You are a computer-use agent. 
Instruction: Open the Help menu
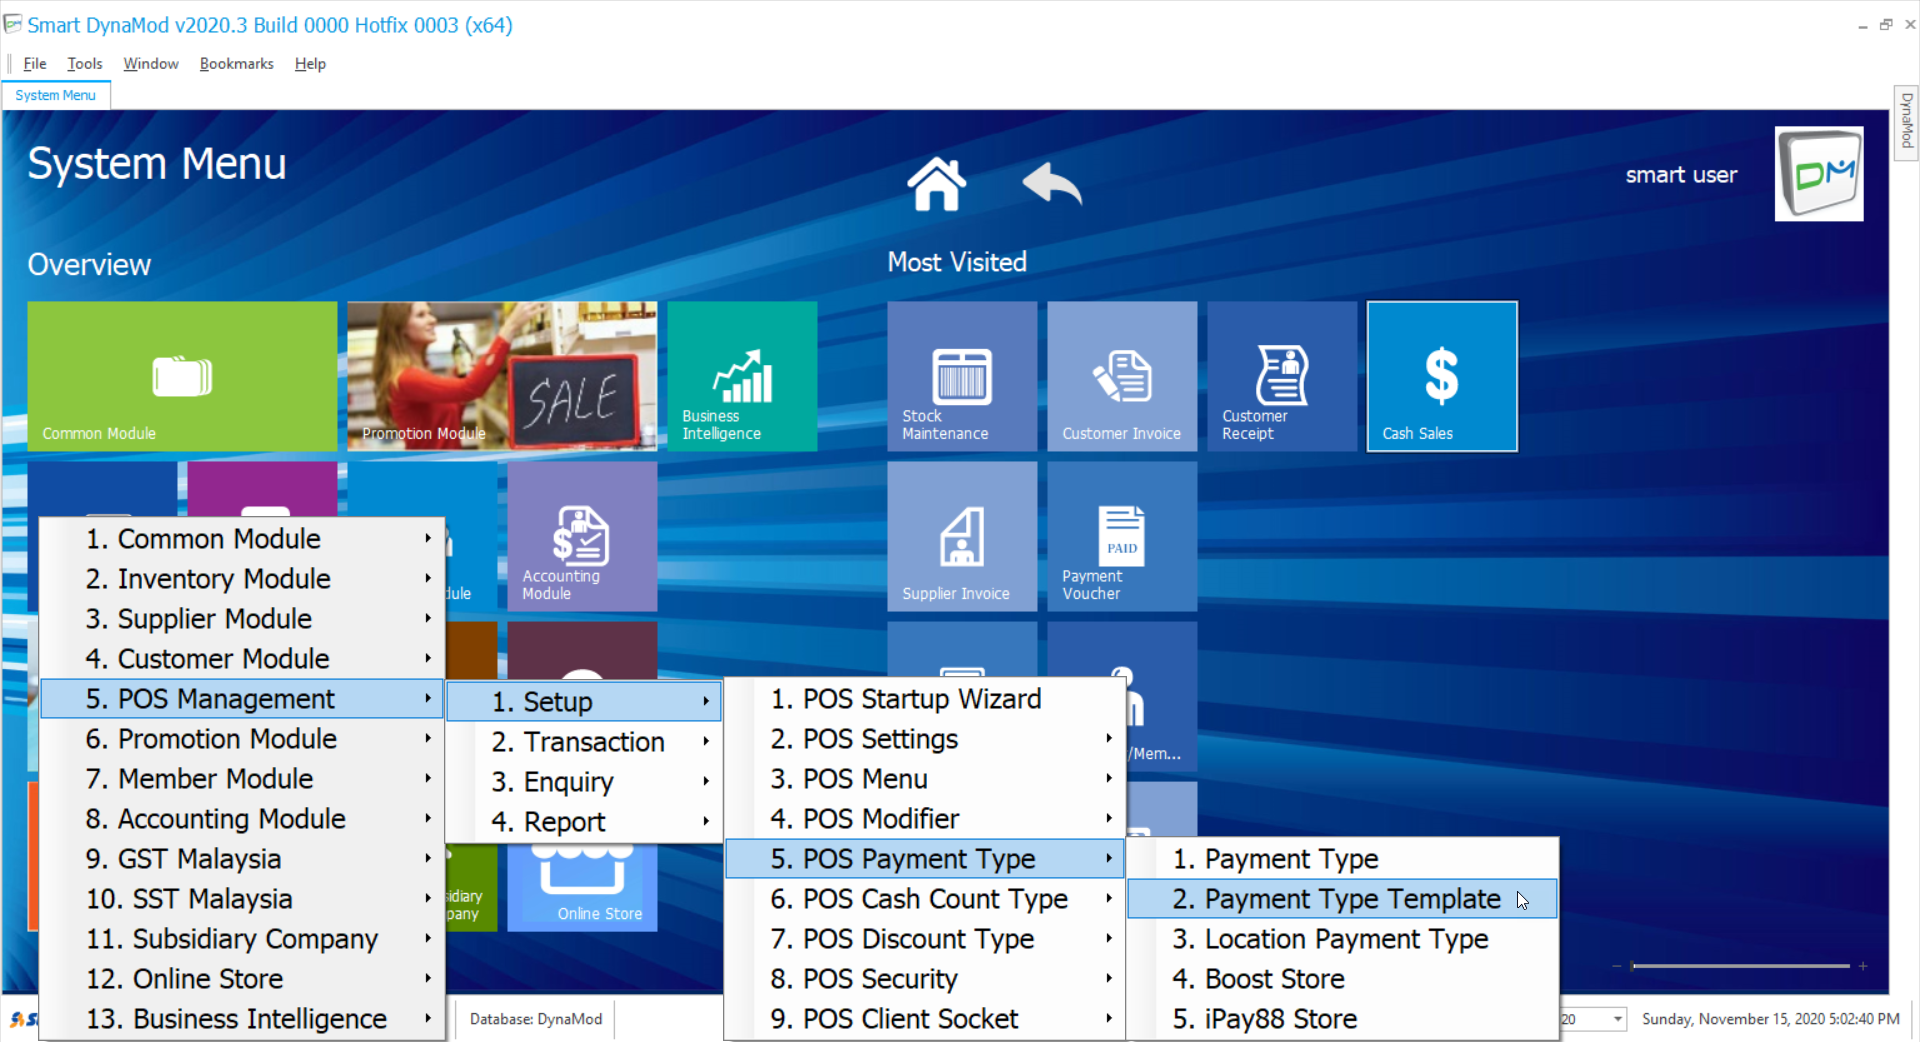(x=310, y=63)
